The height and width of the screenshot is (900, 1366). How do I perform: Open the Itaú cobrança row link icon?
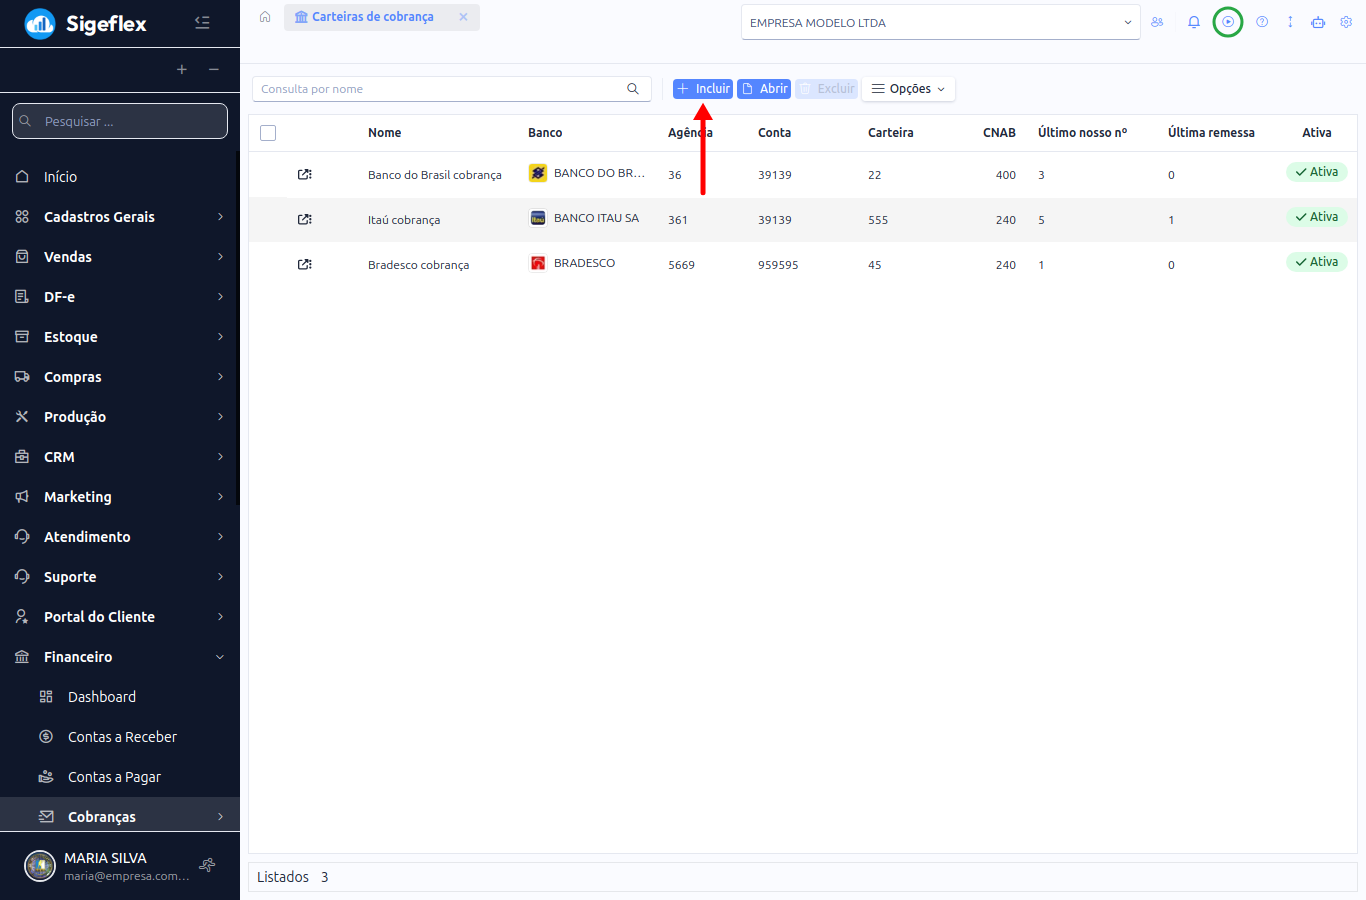(305, 219)
